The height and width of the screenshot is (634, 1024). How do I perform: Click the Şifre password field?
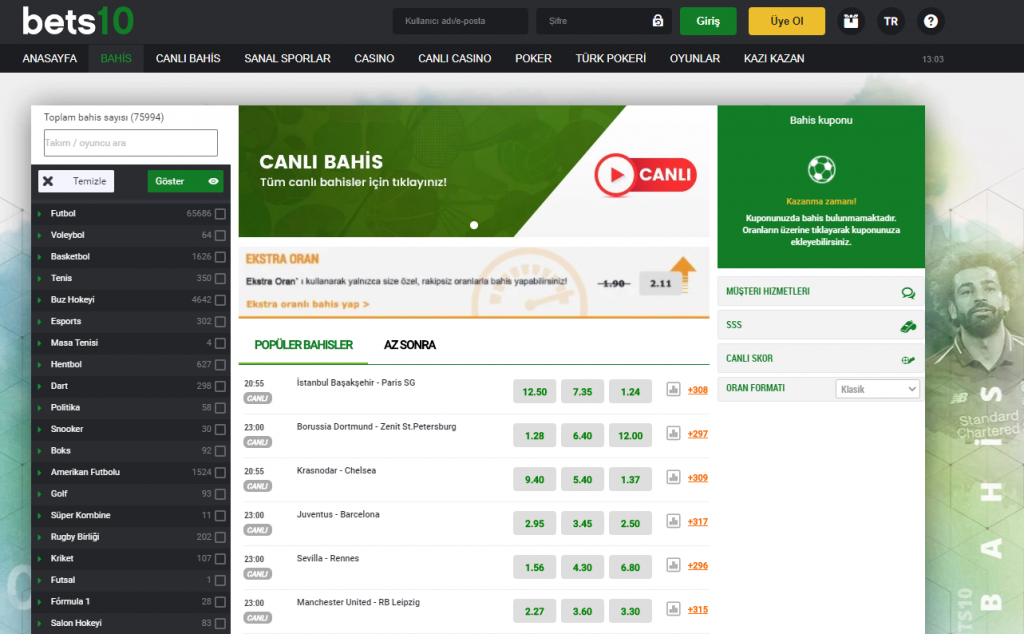click(603, 21)
